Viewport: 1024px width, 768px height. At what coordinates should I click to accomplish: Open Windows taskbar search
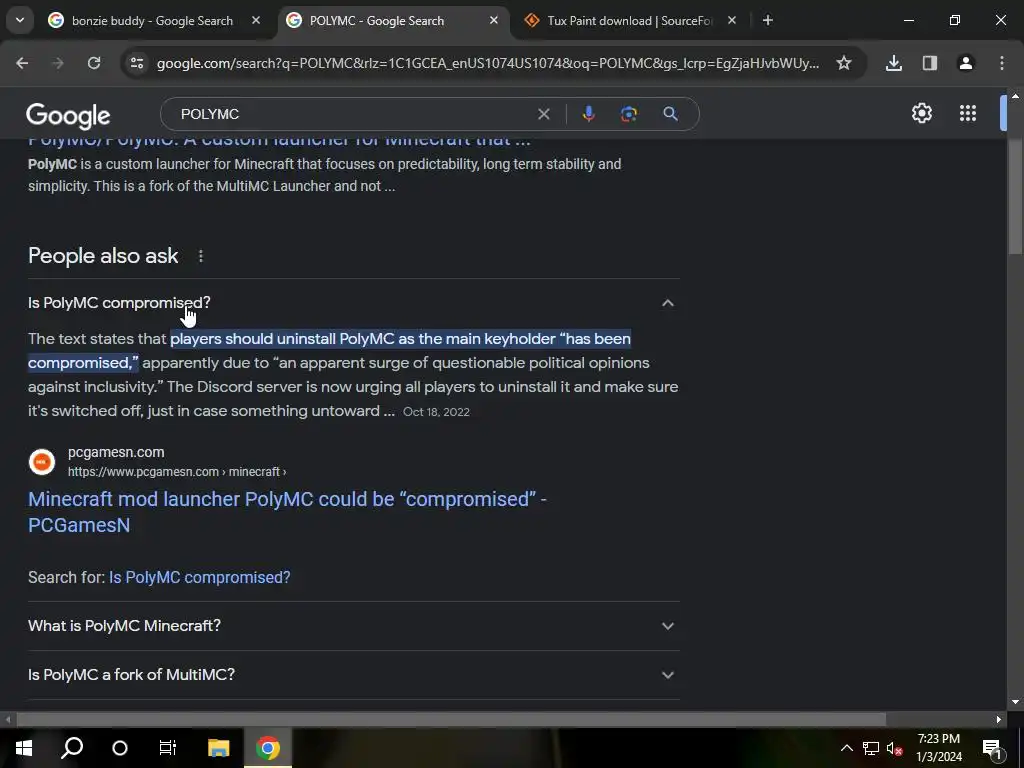click(72, 748)
